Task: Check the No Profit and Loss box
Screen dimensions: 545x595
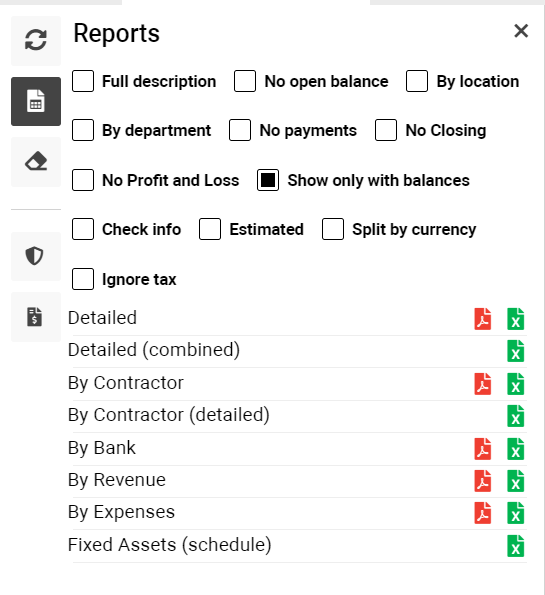Action: [x=83, y=180]
